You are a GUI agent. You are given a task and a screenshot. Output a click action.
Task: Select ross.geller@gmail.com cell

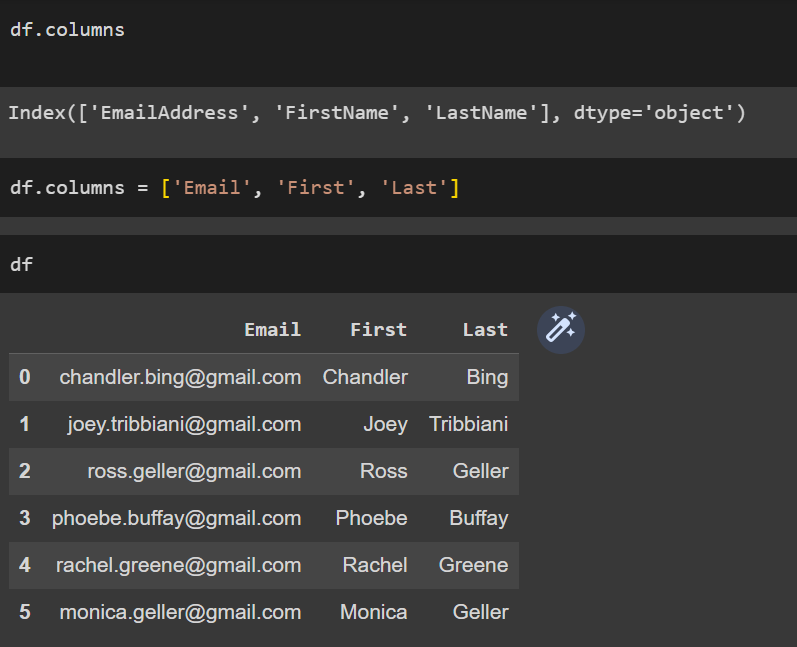194,471
